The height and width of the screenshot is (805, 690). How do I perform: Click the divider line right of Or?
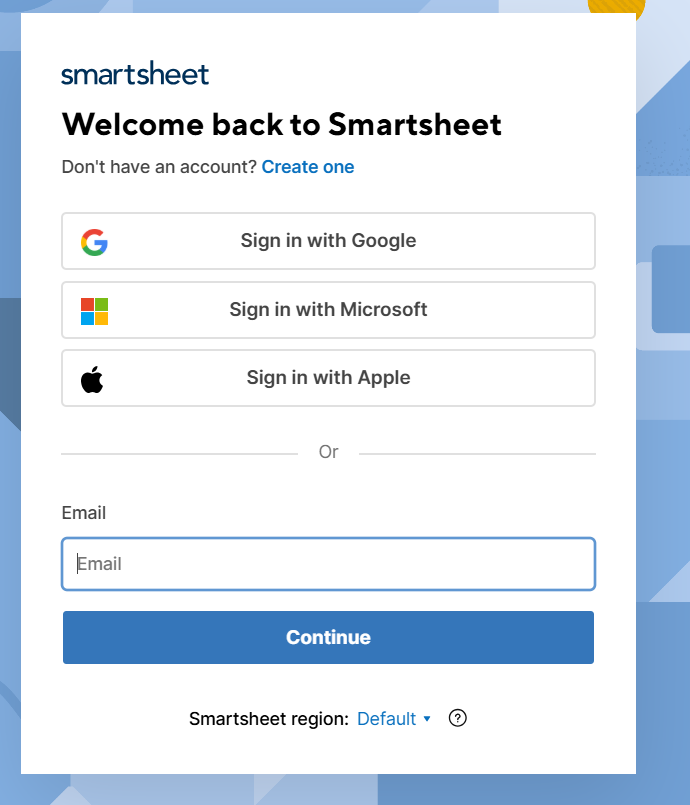click(477, 454)
